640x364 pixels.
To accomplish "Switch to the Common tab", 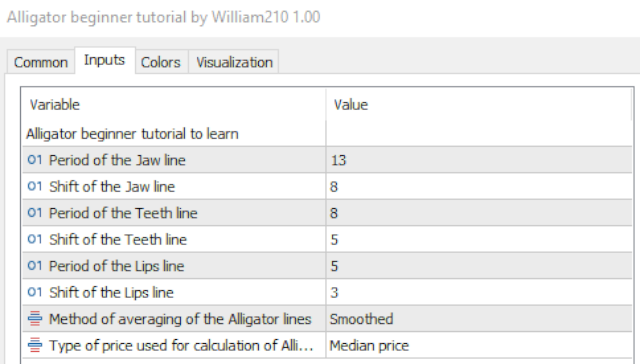I will (41, 62).
